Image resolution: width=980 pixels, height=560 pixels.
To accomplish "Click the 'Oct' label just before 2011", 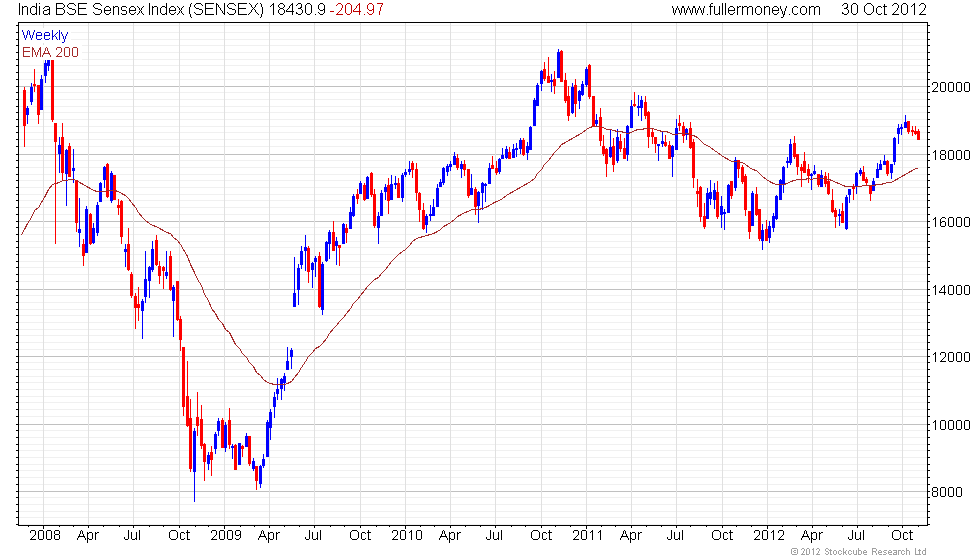I will pyautogui.click(x=541, y=536).
